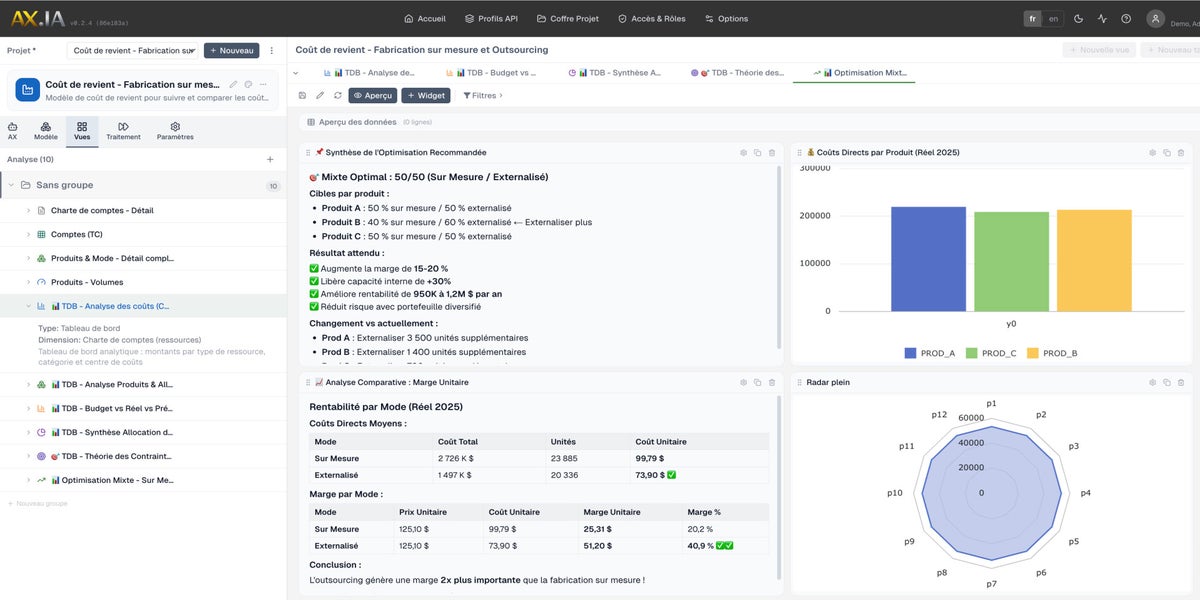
Task: Toggle dark mode with the moon icon
Action: click(x=1079, y=18)
